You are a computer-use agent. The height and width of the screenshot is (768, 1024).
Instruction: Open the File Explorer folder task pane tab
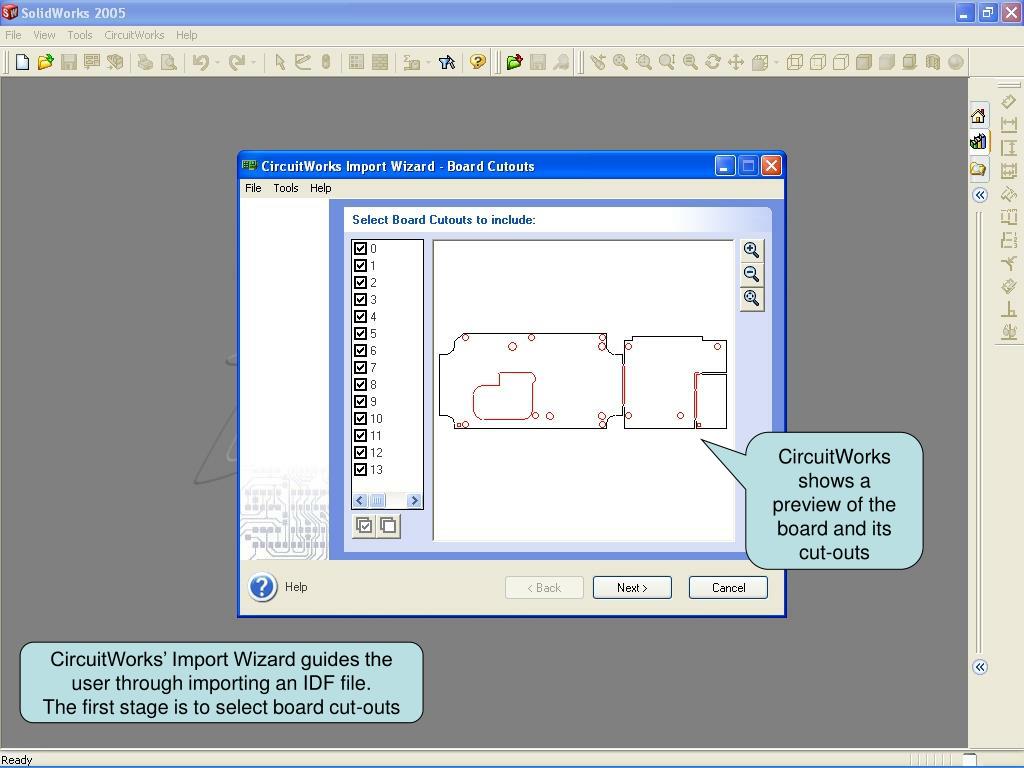[978, 169]
